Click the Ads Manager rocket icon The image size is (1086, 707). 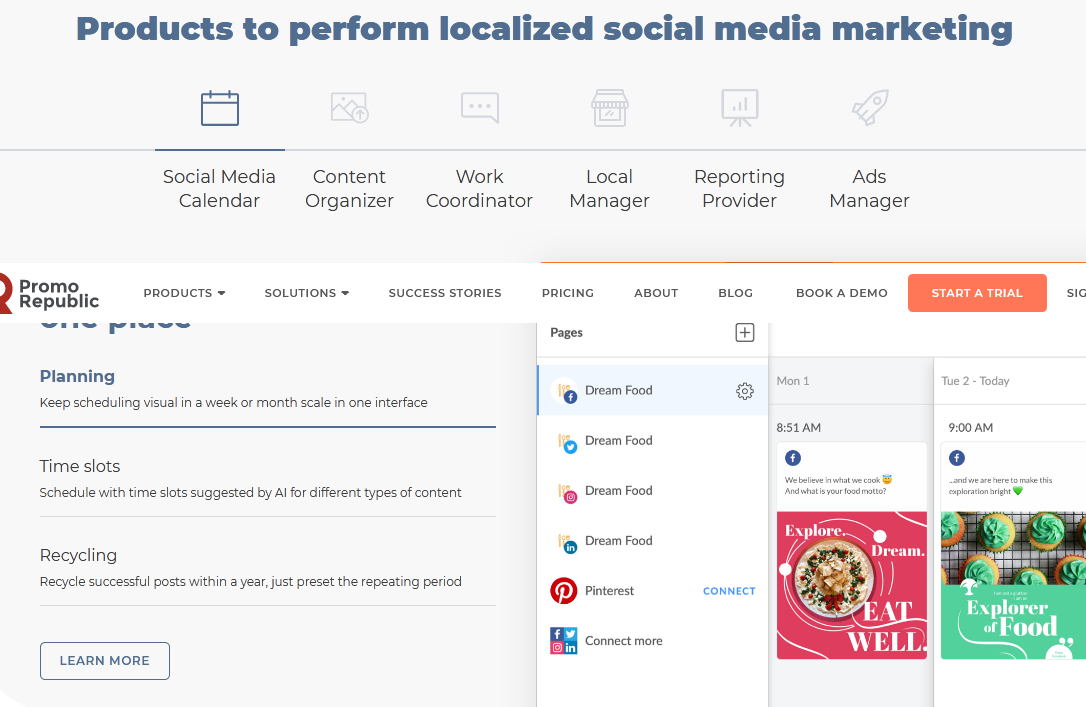tap(870, 107)
